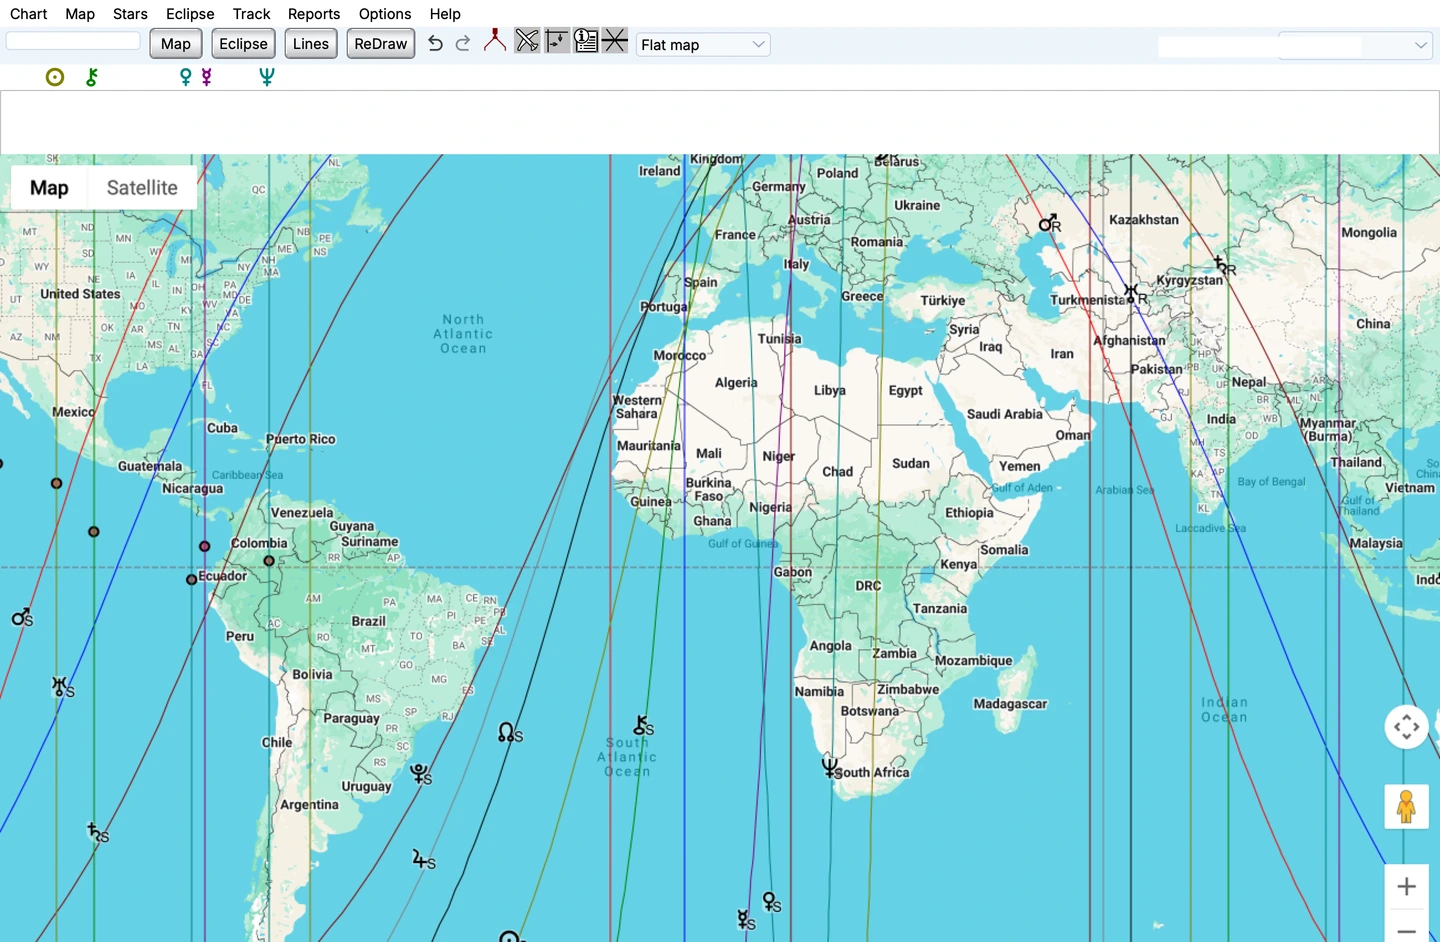Open the Reports menu
This screenshot has height=942, width=1440.
[x=314, y=14]
